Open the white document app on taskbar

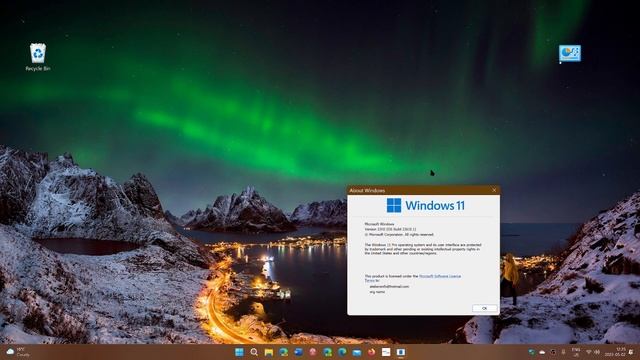click(386, 352)
